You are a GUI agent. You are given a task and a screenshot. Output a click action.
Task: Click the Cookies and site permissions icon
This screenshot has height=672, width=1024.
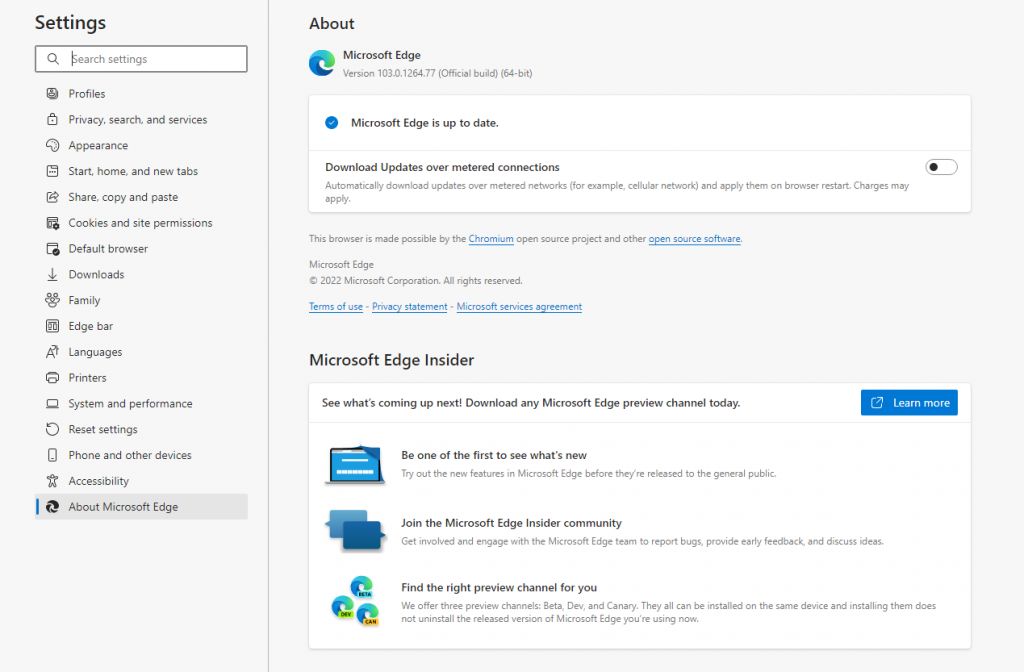(52, 223)
